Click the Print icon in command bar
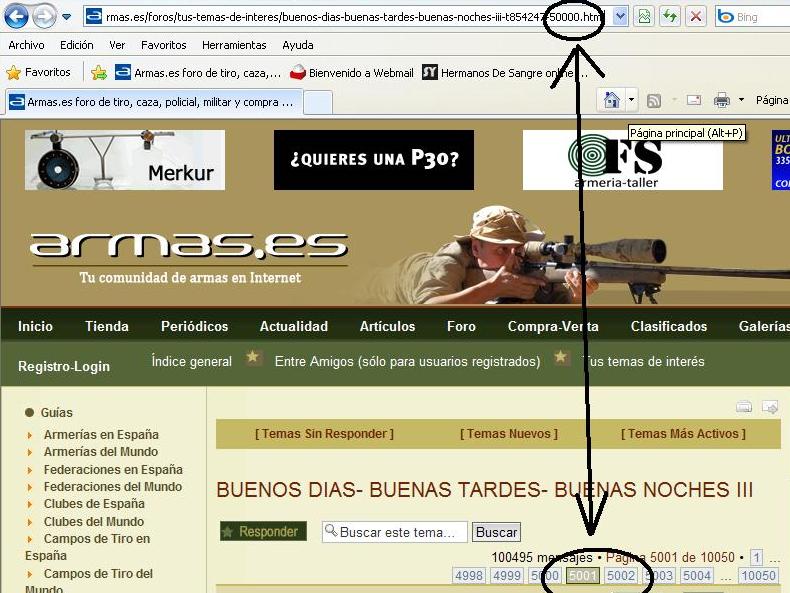This screenshot has height=593, width=790. click(721, 100)
